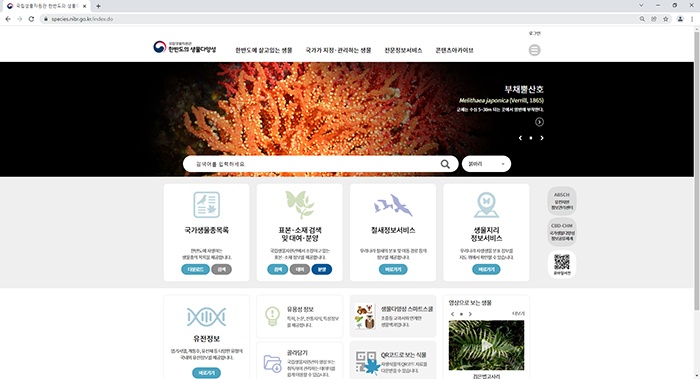The image size is (700, 379).
Task: Open browser zoom magnifier icon
Action: [642, 19]
